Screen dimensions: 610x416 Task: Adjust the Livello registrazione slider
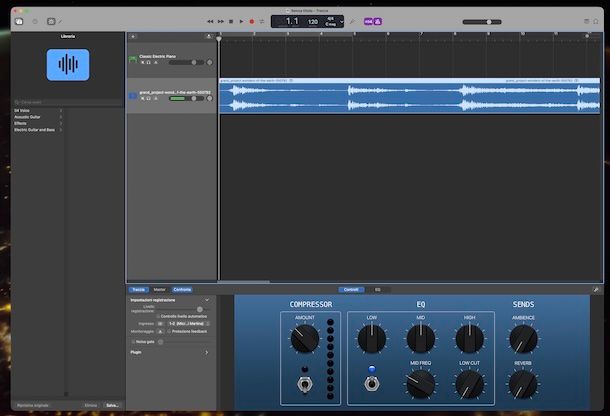tap(184, 309)
